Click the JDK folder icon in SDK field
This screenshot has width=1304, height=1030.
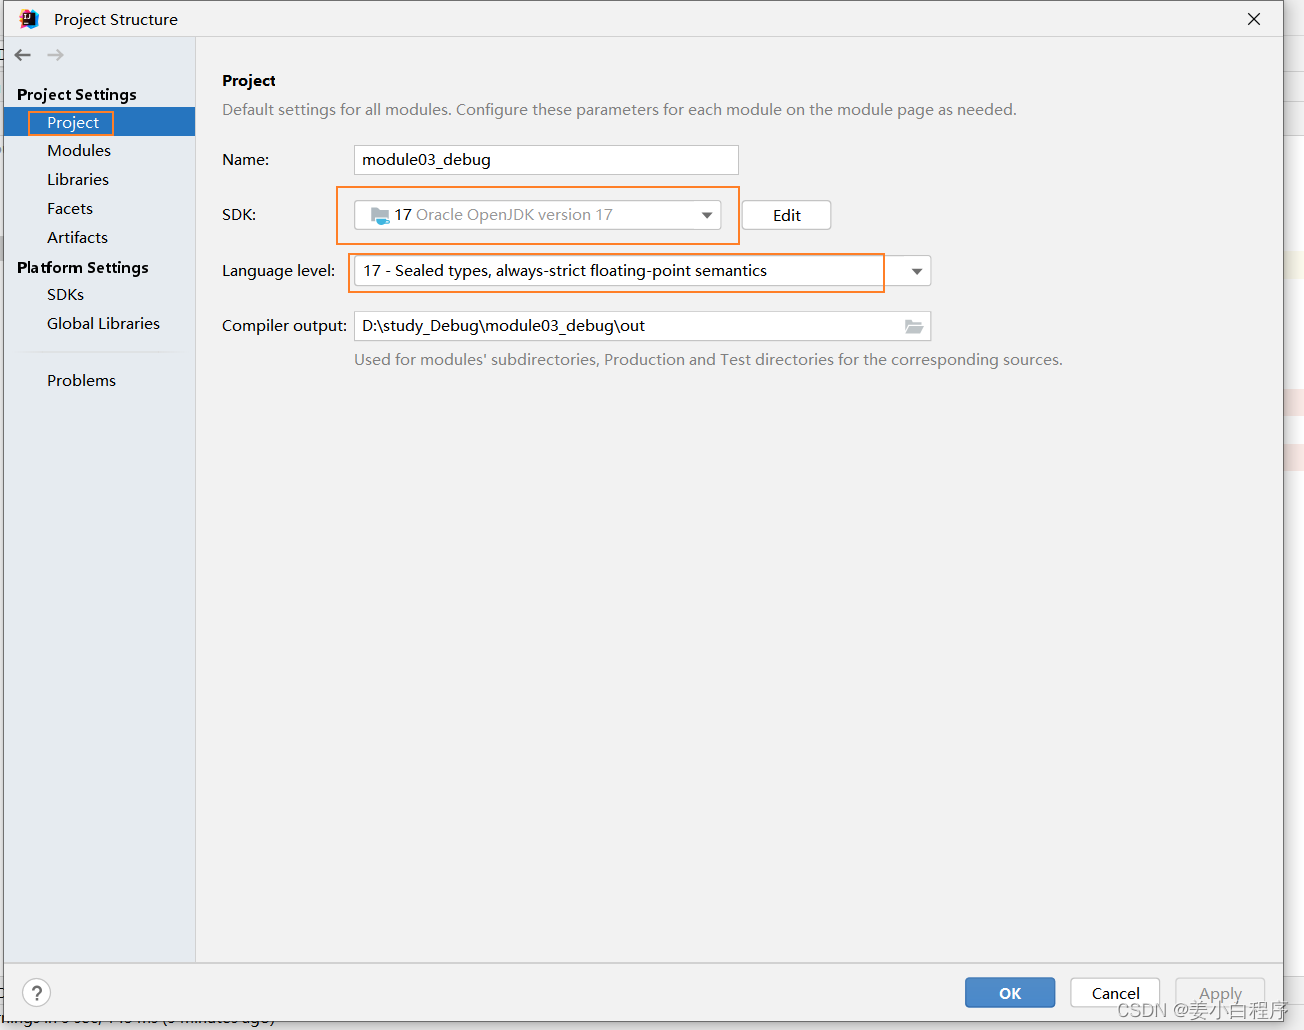point(380,215)
